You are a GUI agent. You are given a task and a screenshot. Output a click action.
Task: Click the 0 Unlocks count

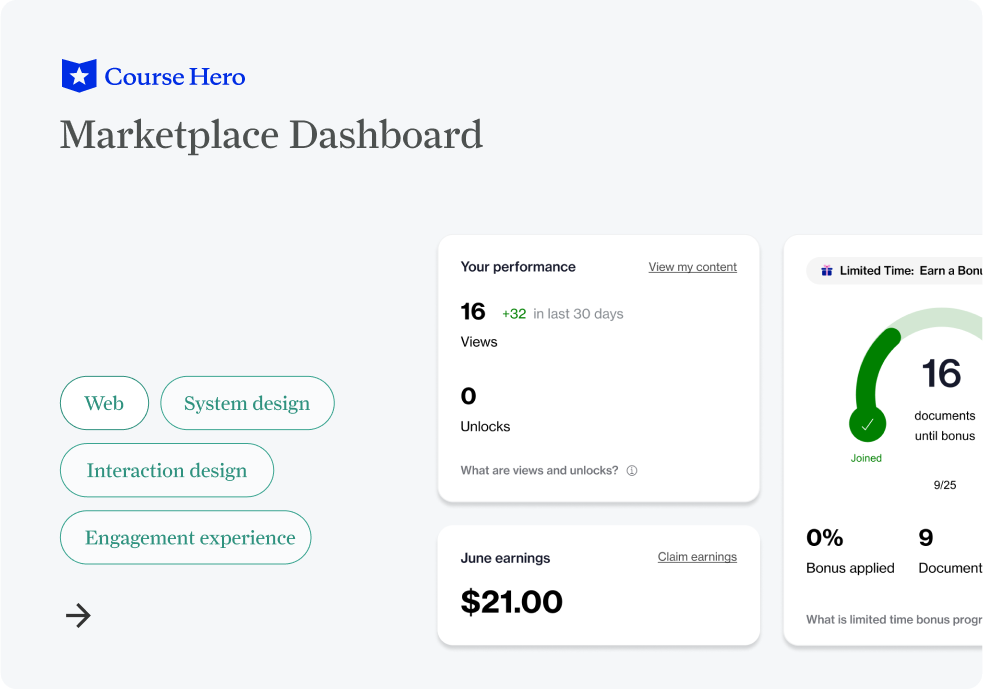[x=468, y=397]
